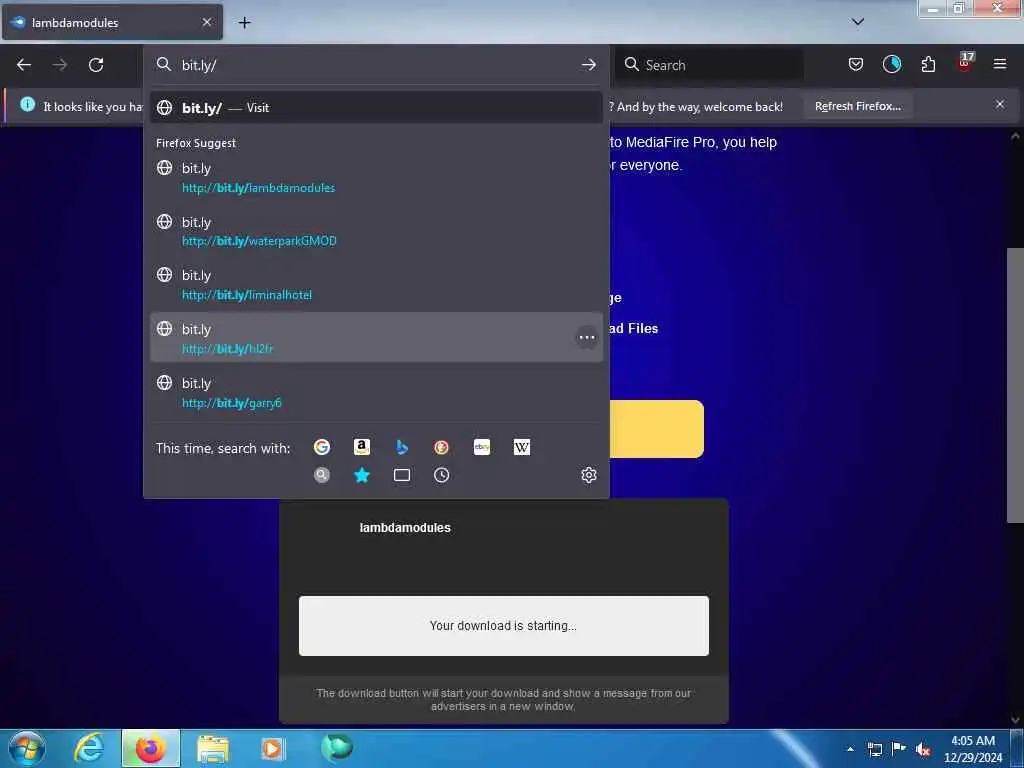The image size is (1024, 768).
Task: Click the Firefox taskbar icon
Action: [x=150, y=748]
